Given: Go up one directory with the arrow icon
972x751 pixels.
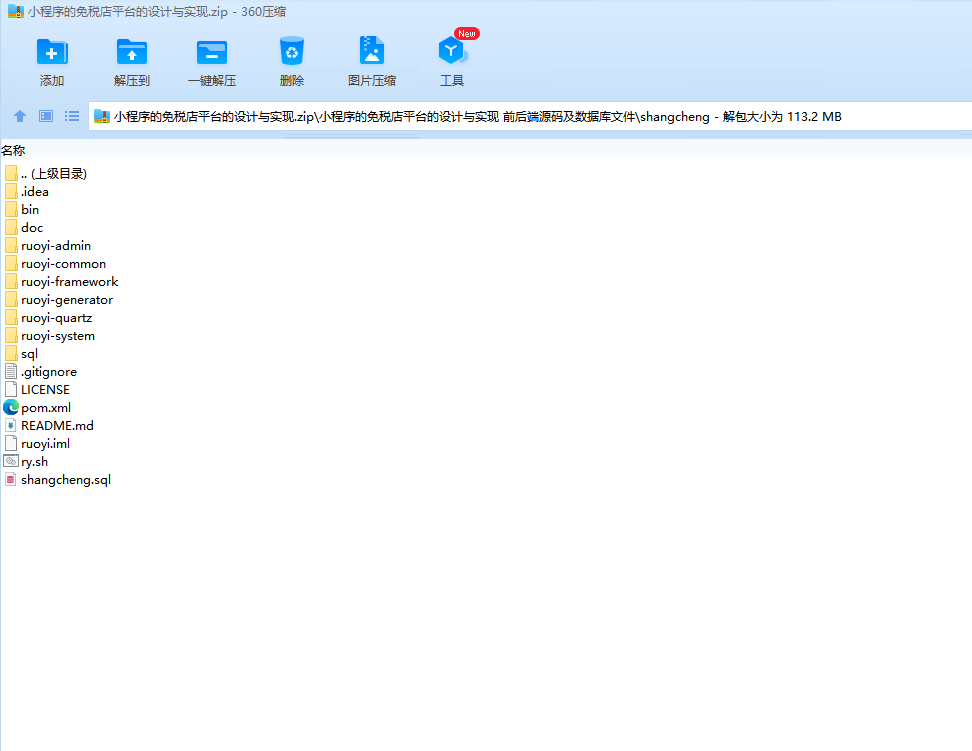Looking at the screenshot, I should (20, 116).
